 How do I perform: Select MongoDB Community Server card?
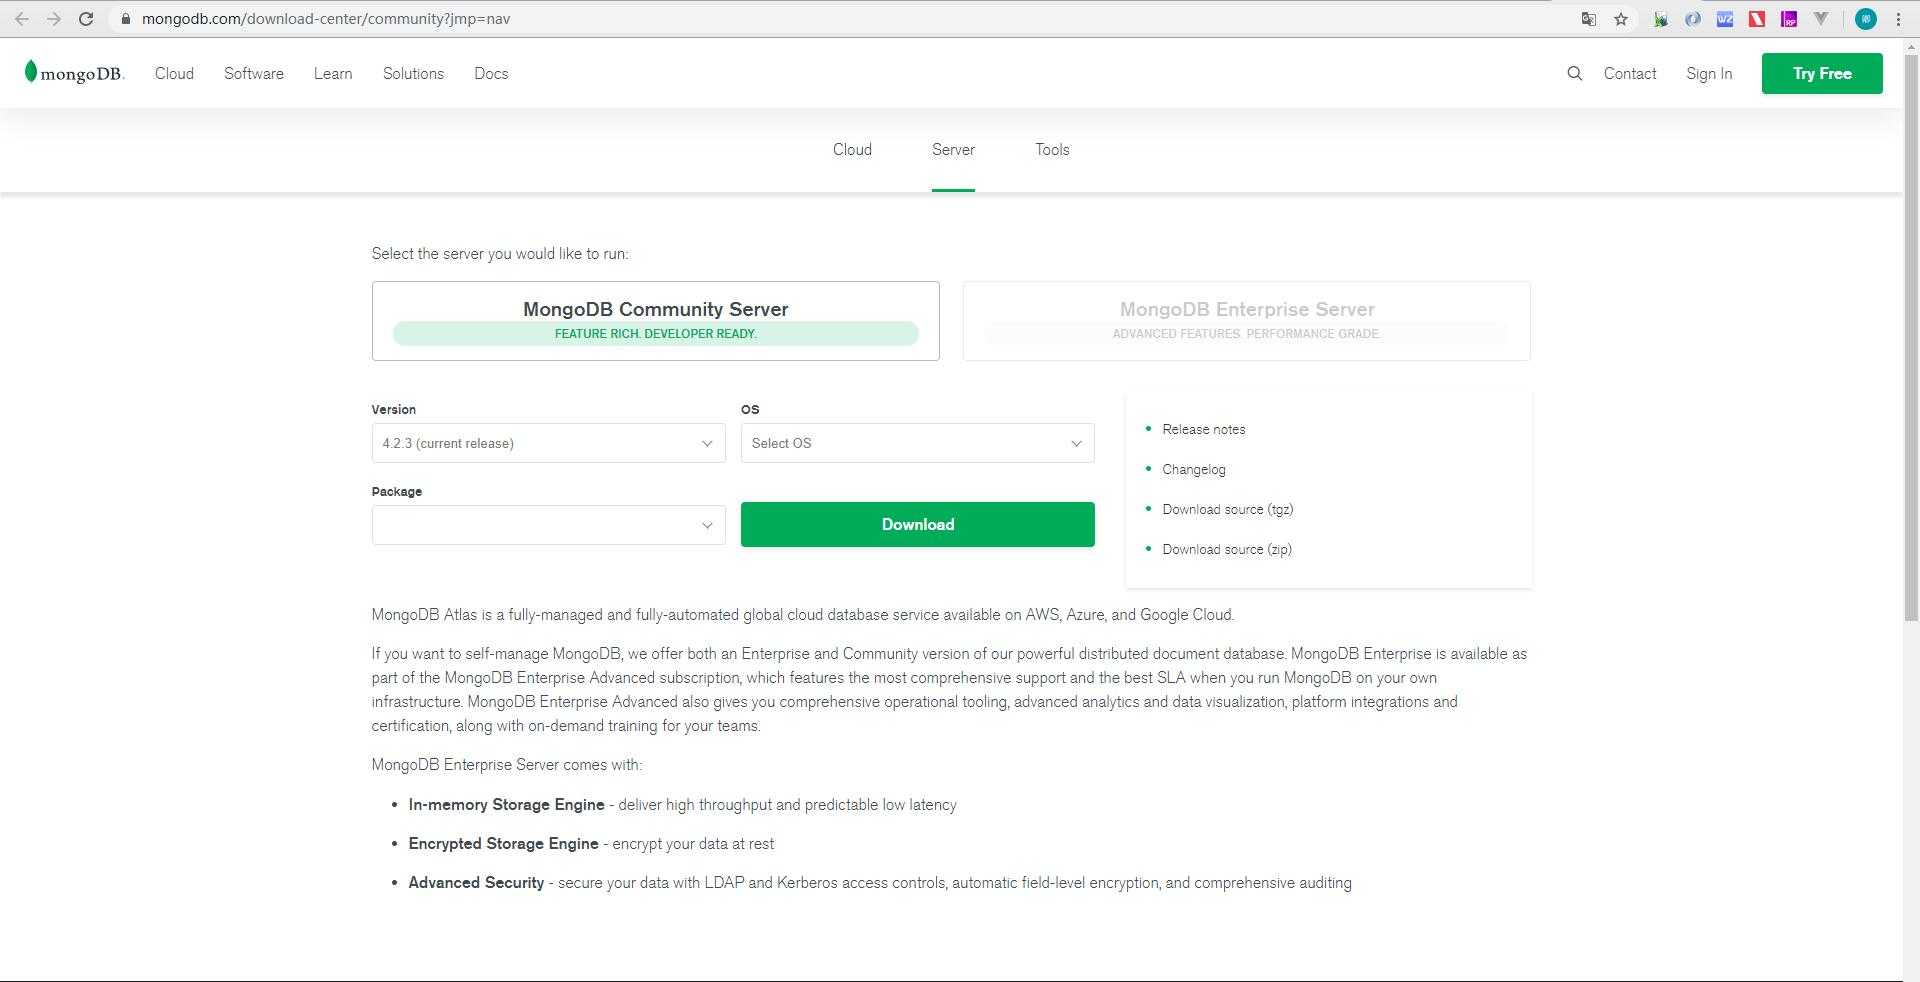coord(656,321)
